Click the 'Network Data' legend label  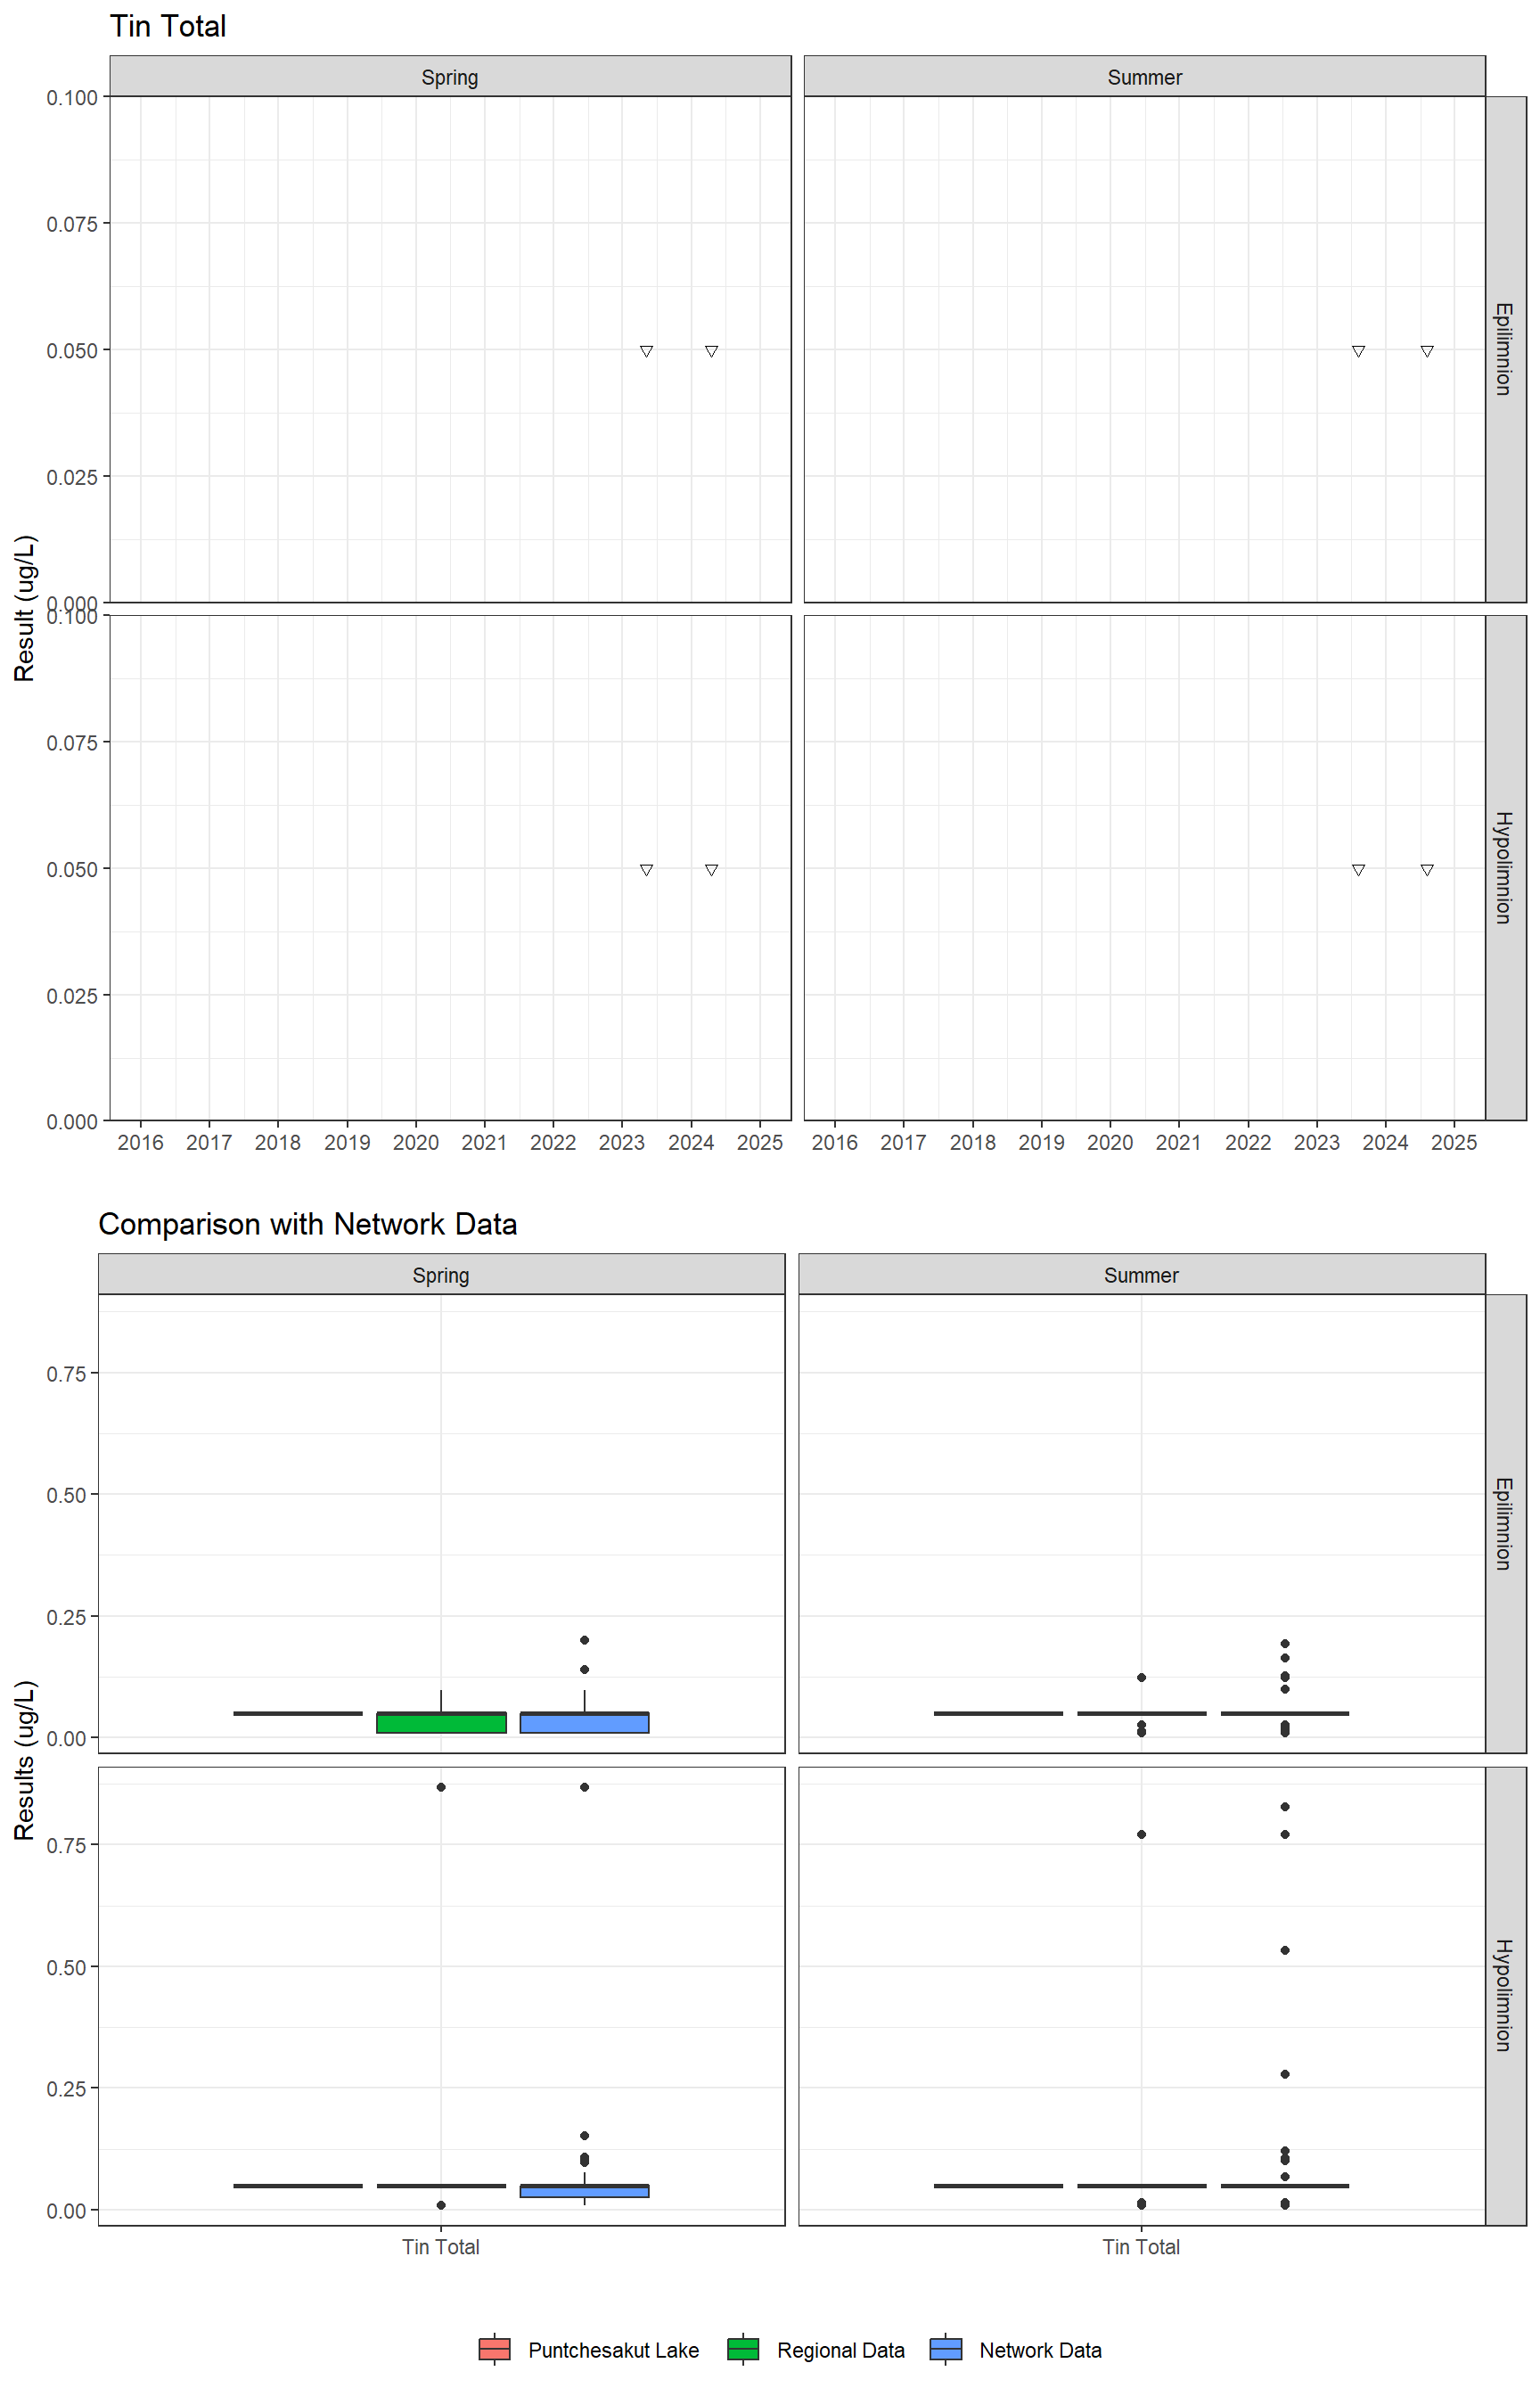[x=1040, y=2350]
